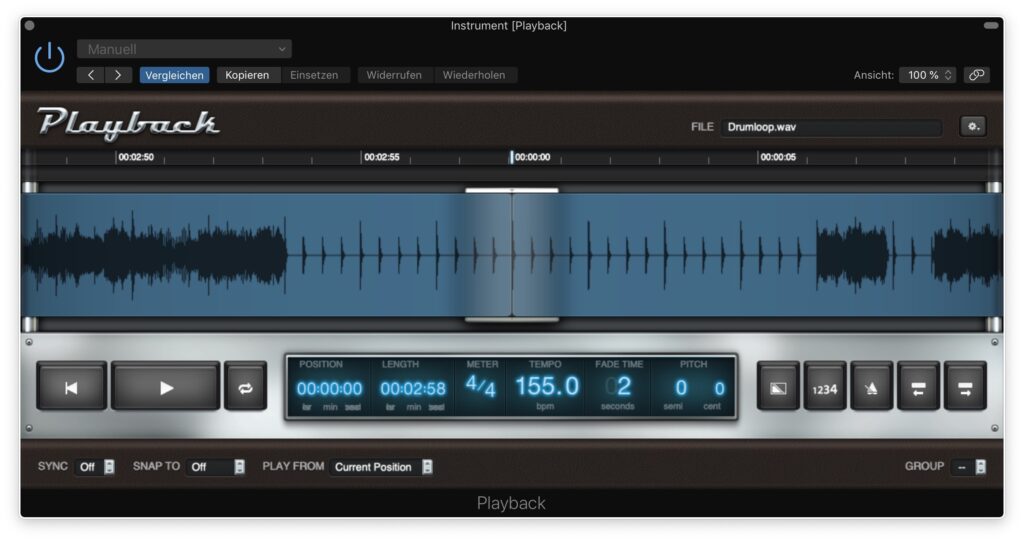1024x541 pixels.
Task: Click the Kopieren button
Action: (247, 75)
